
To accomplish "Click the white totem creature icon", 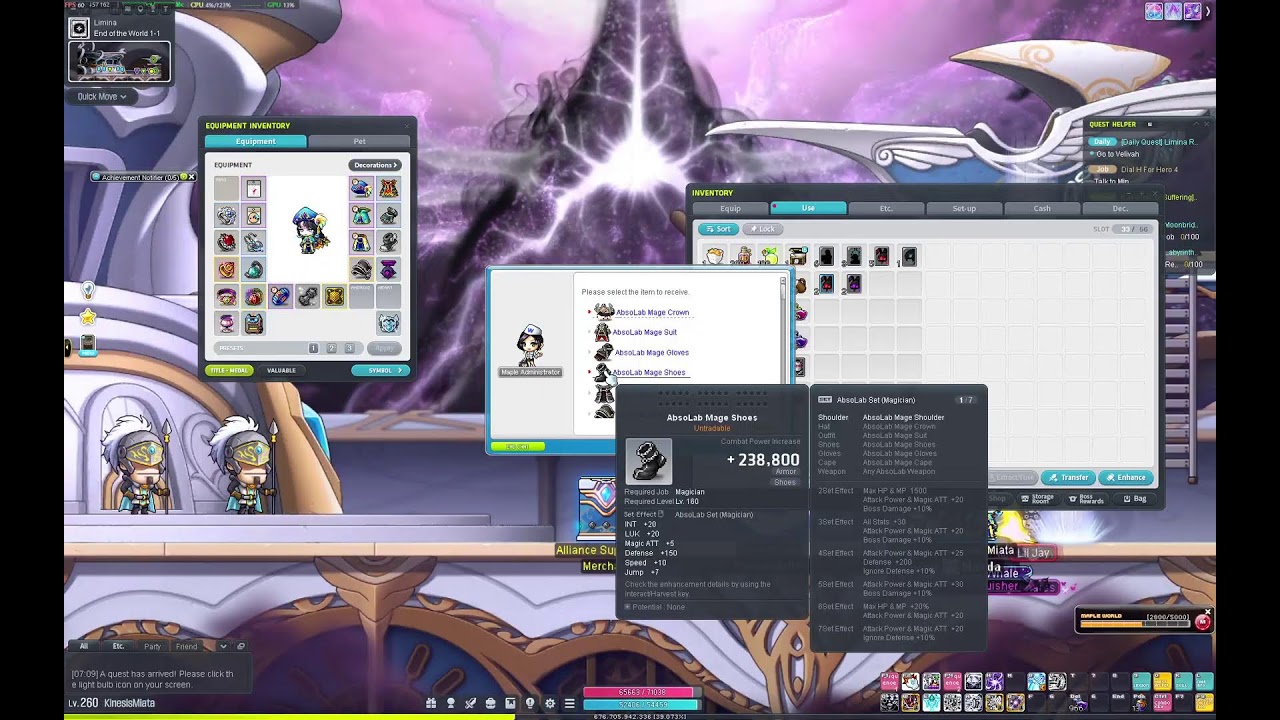I will pos(388,322).
